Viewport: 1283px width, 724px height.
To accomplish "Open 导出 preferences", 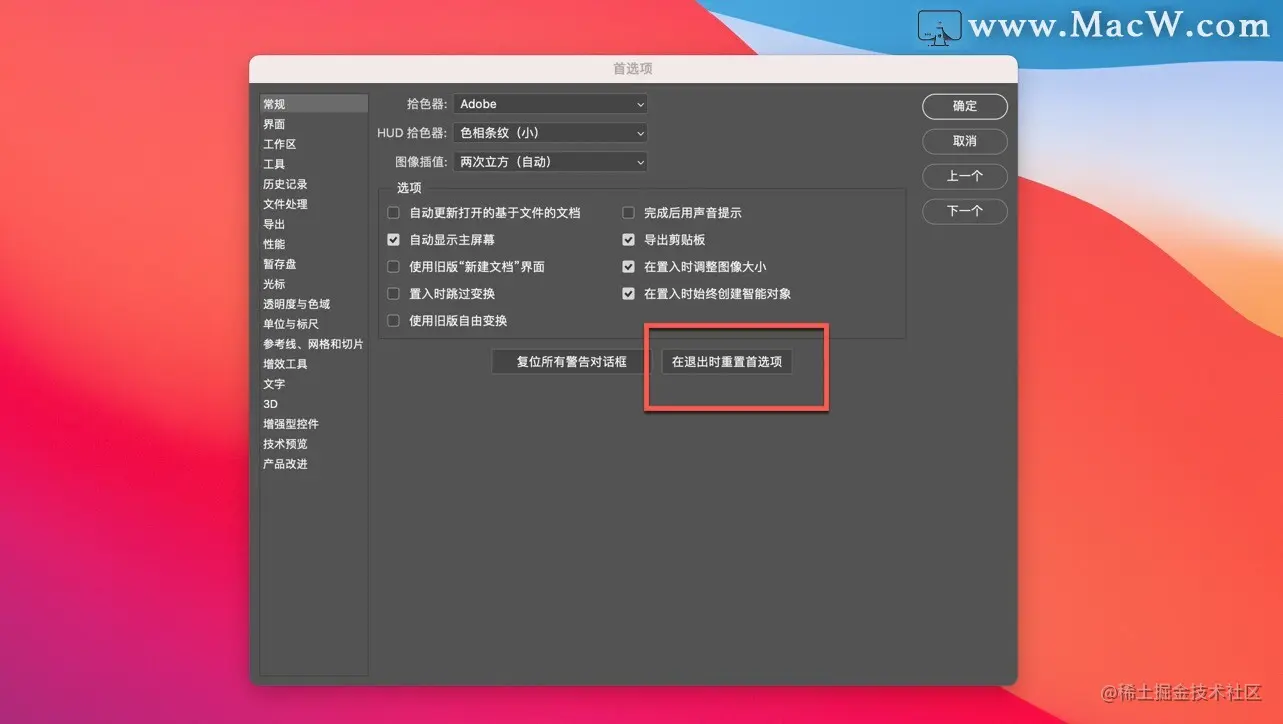I will coord(314,224).
